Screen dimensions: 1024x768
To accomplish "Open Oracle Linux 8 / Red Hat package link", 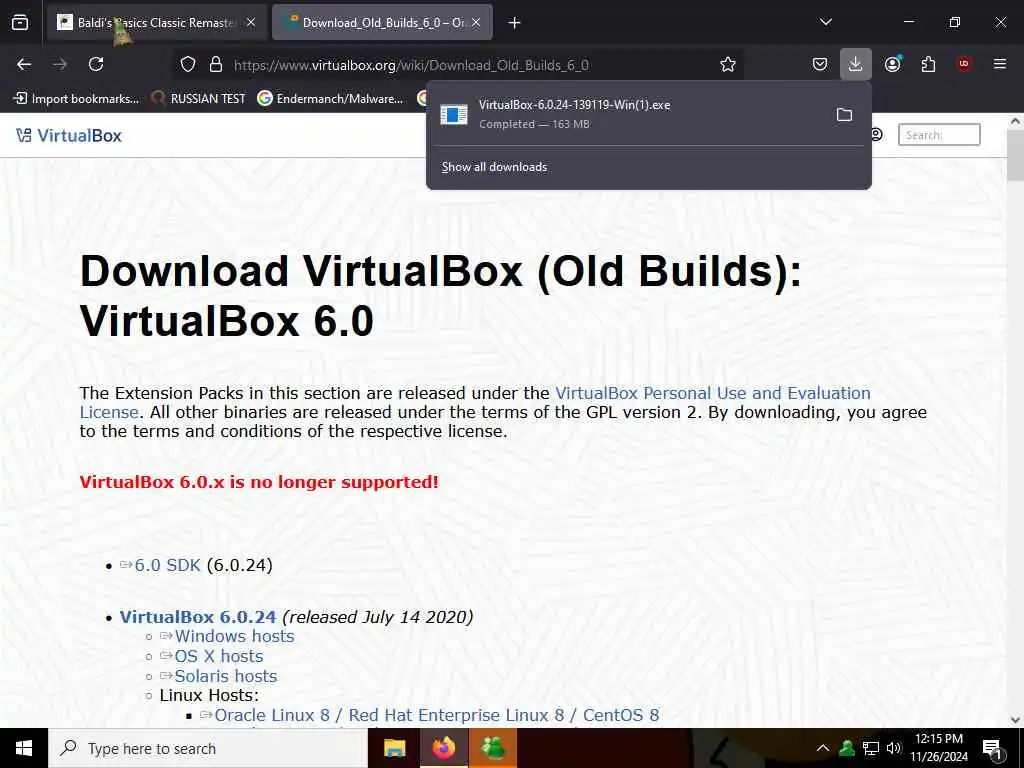I will click(x=436, y=716).
